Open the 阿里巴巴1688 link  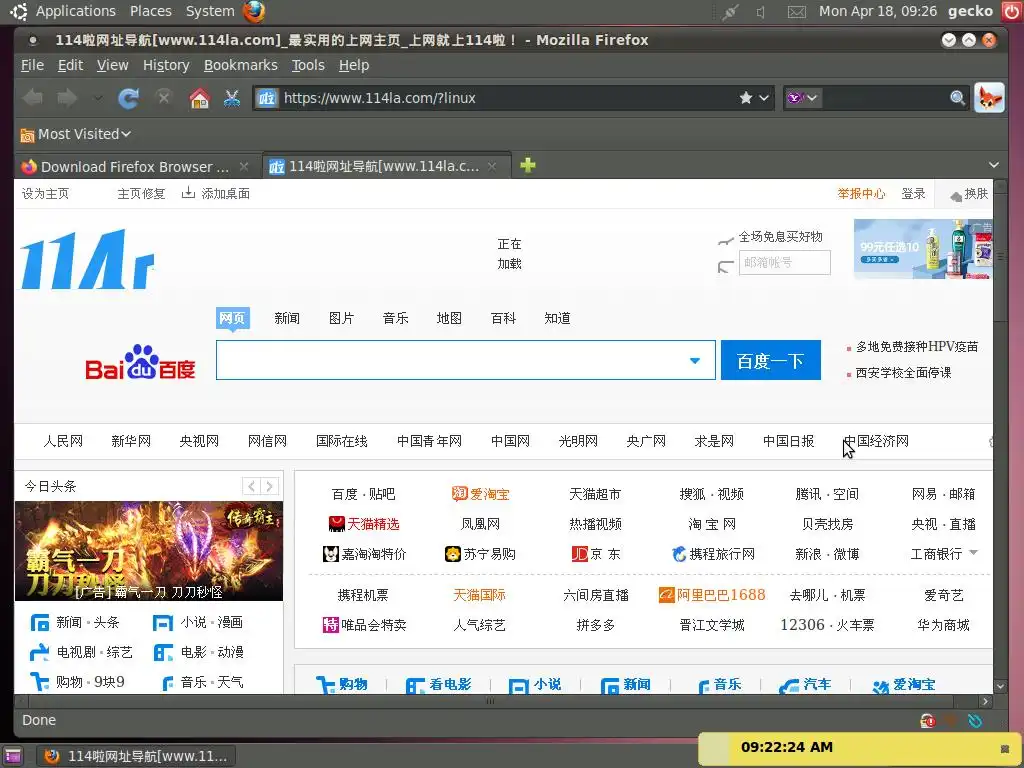click(x=712, y=595)
